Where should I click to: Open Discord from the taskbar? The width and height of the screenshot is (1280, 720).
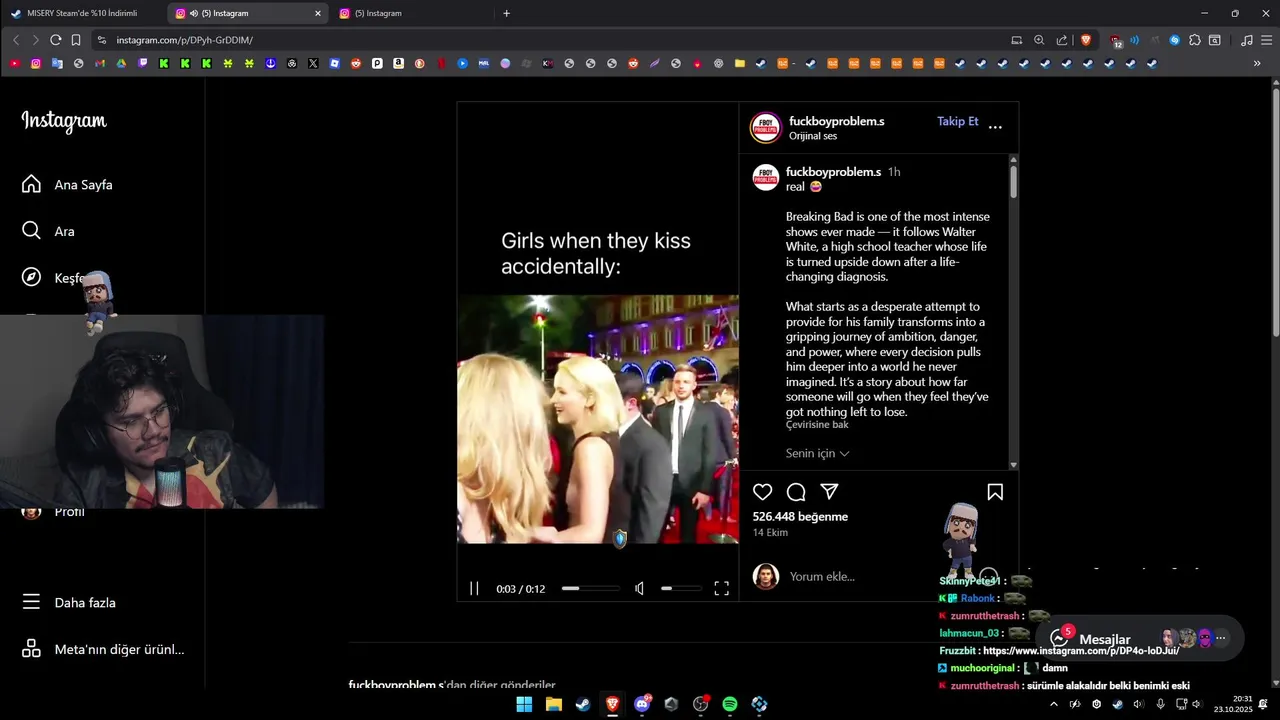tap(642, 704)
